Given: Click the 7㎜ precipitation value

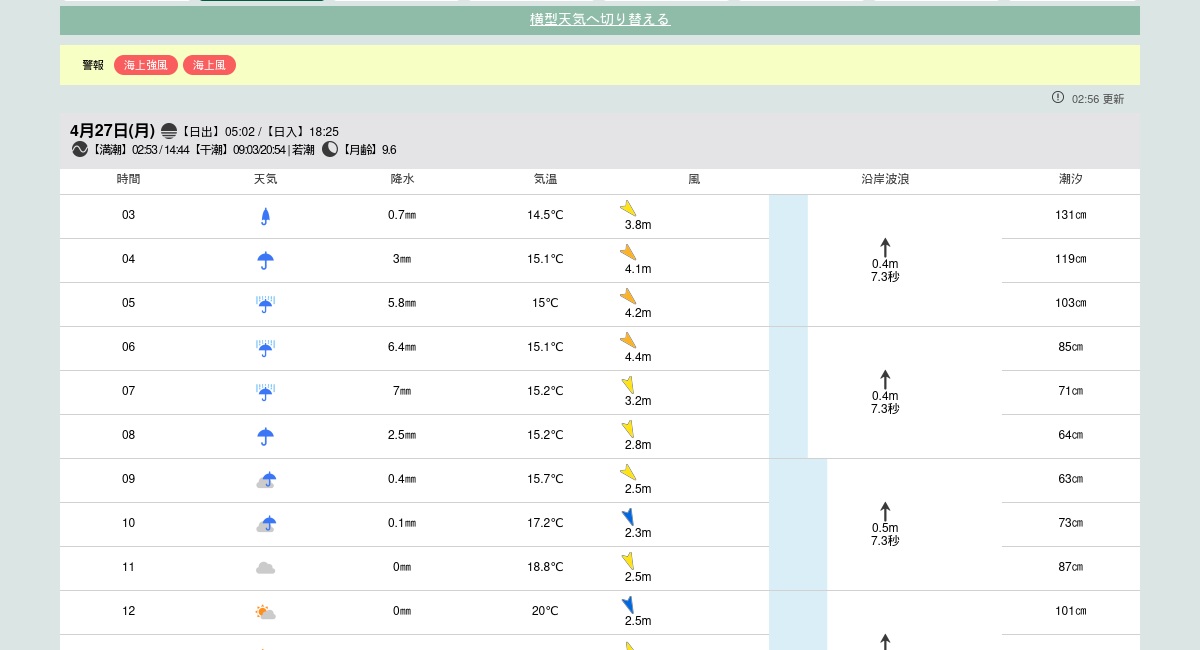Looking at the screenshot, I should pyautogui.click(x=402, y=392).
